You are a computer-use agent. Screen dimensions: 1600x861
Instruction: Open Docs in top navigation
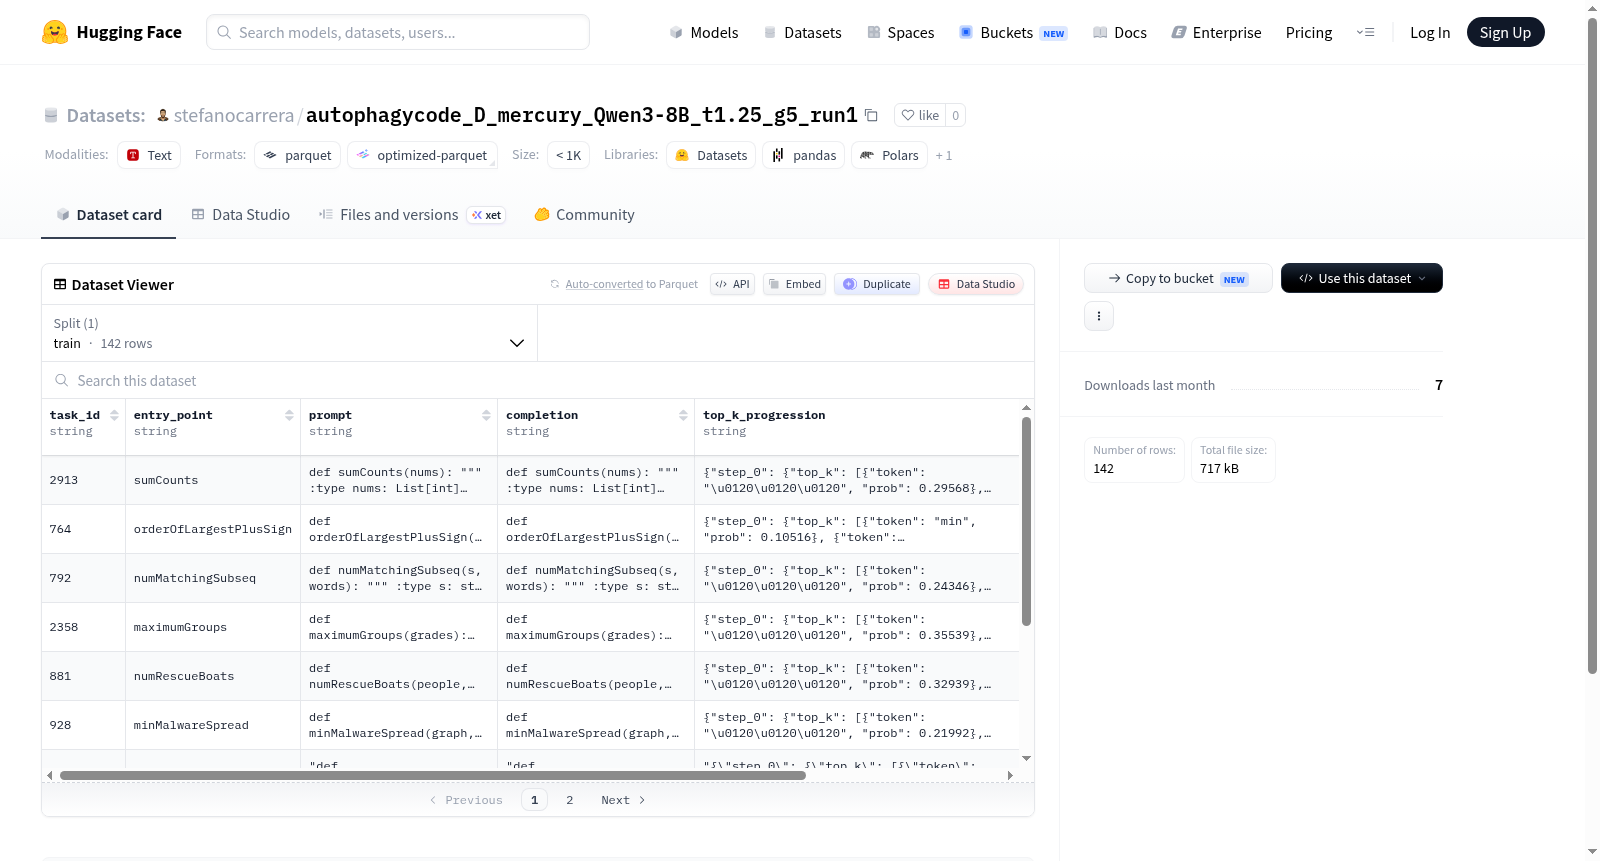pyautogui.click(x=1119, y=32)
